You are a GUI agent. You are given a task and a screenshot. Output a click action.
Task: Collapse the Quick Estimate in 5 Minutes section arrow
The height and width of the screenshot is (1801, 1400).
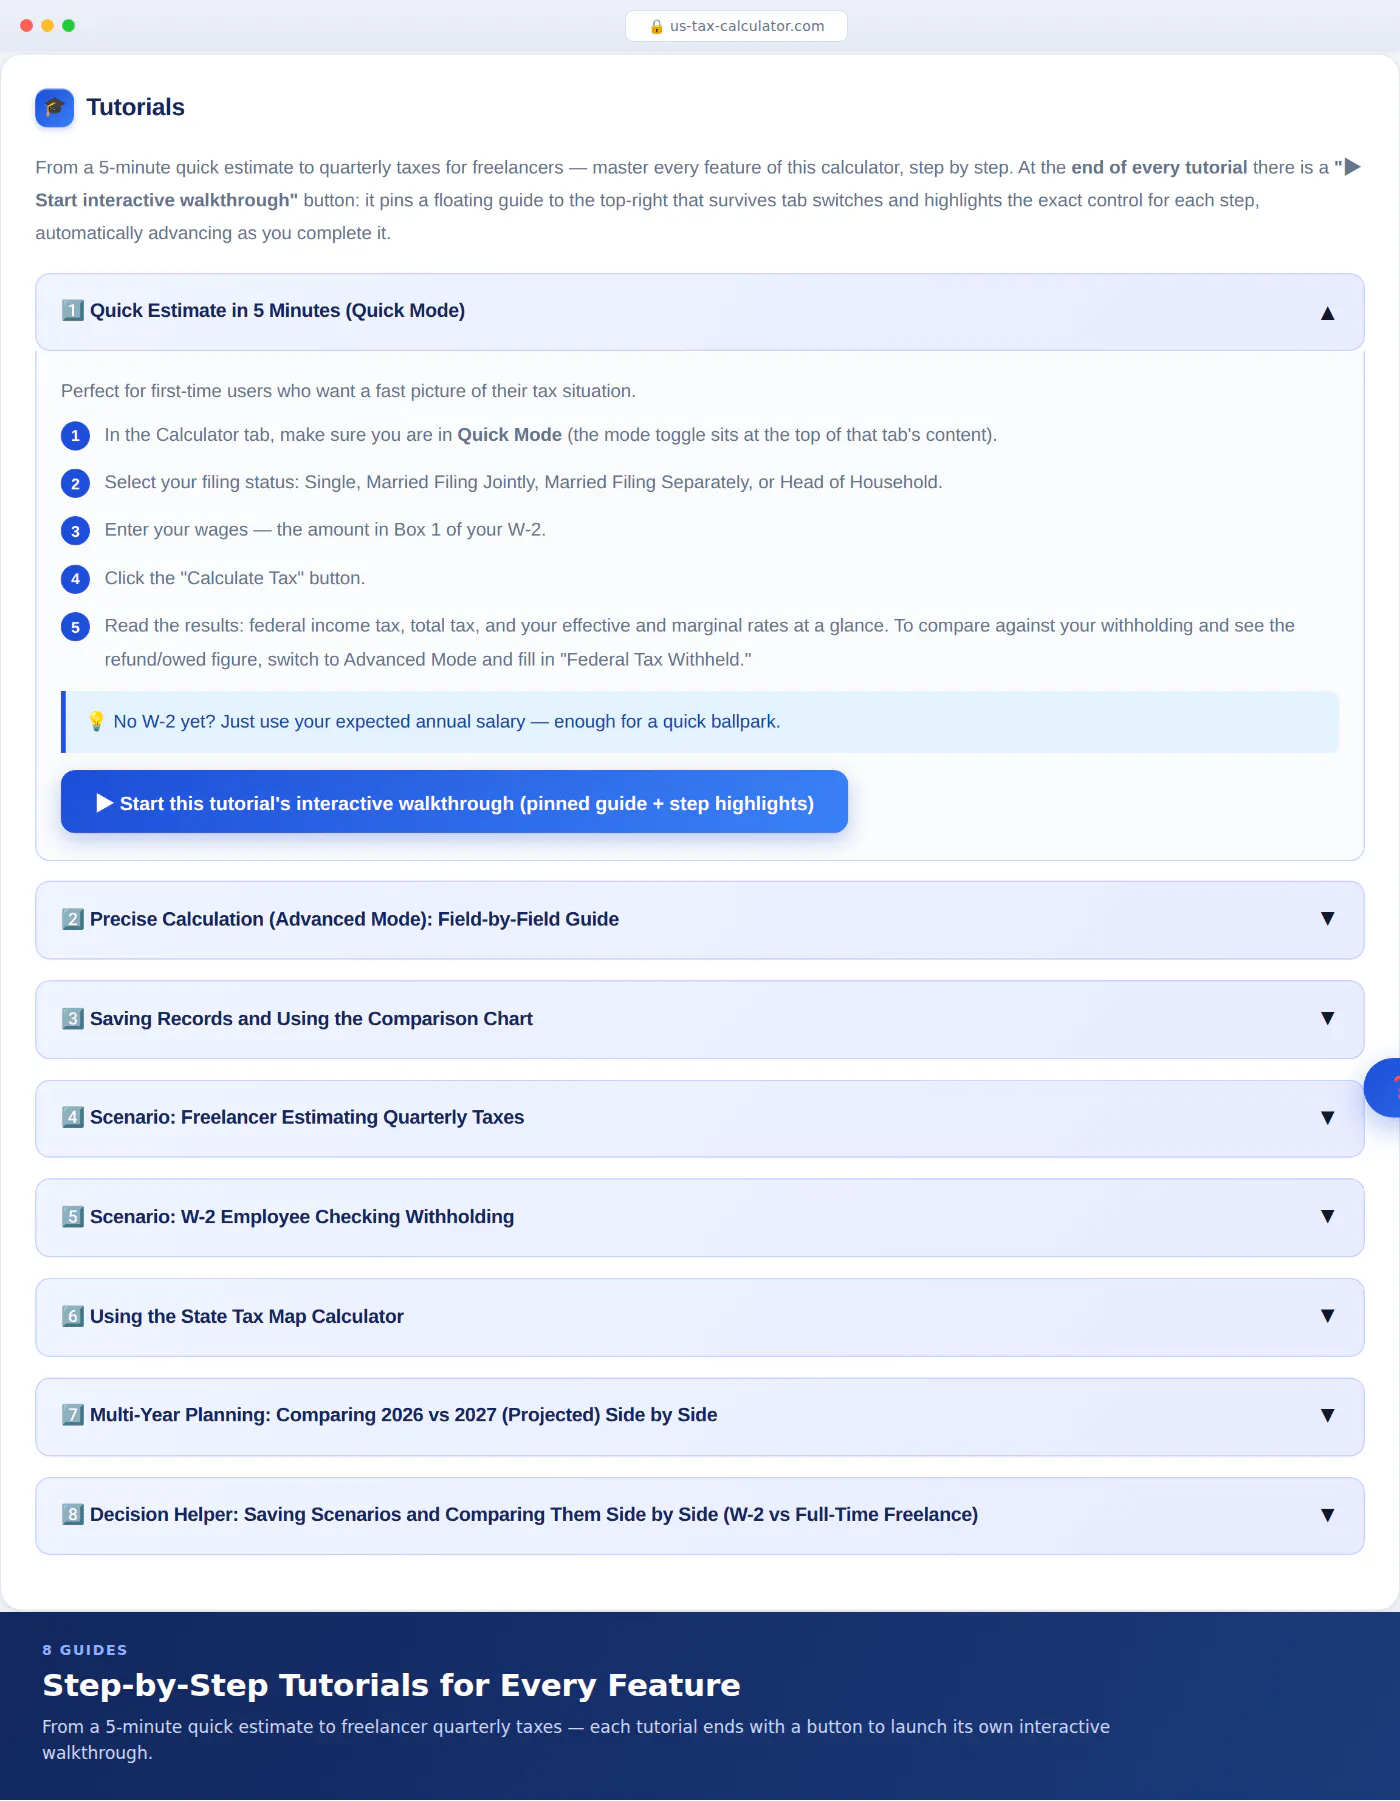click(x=1327, y=313)
